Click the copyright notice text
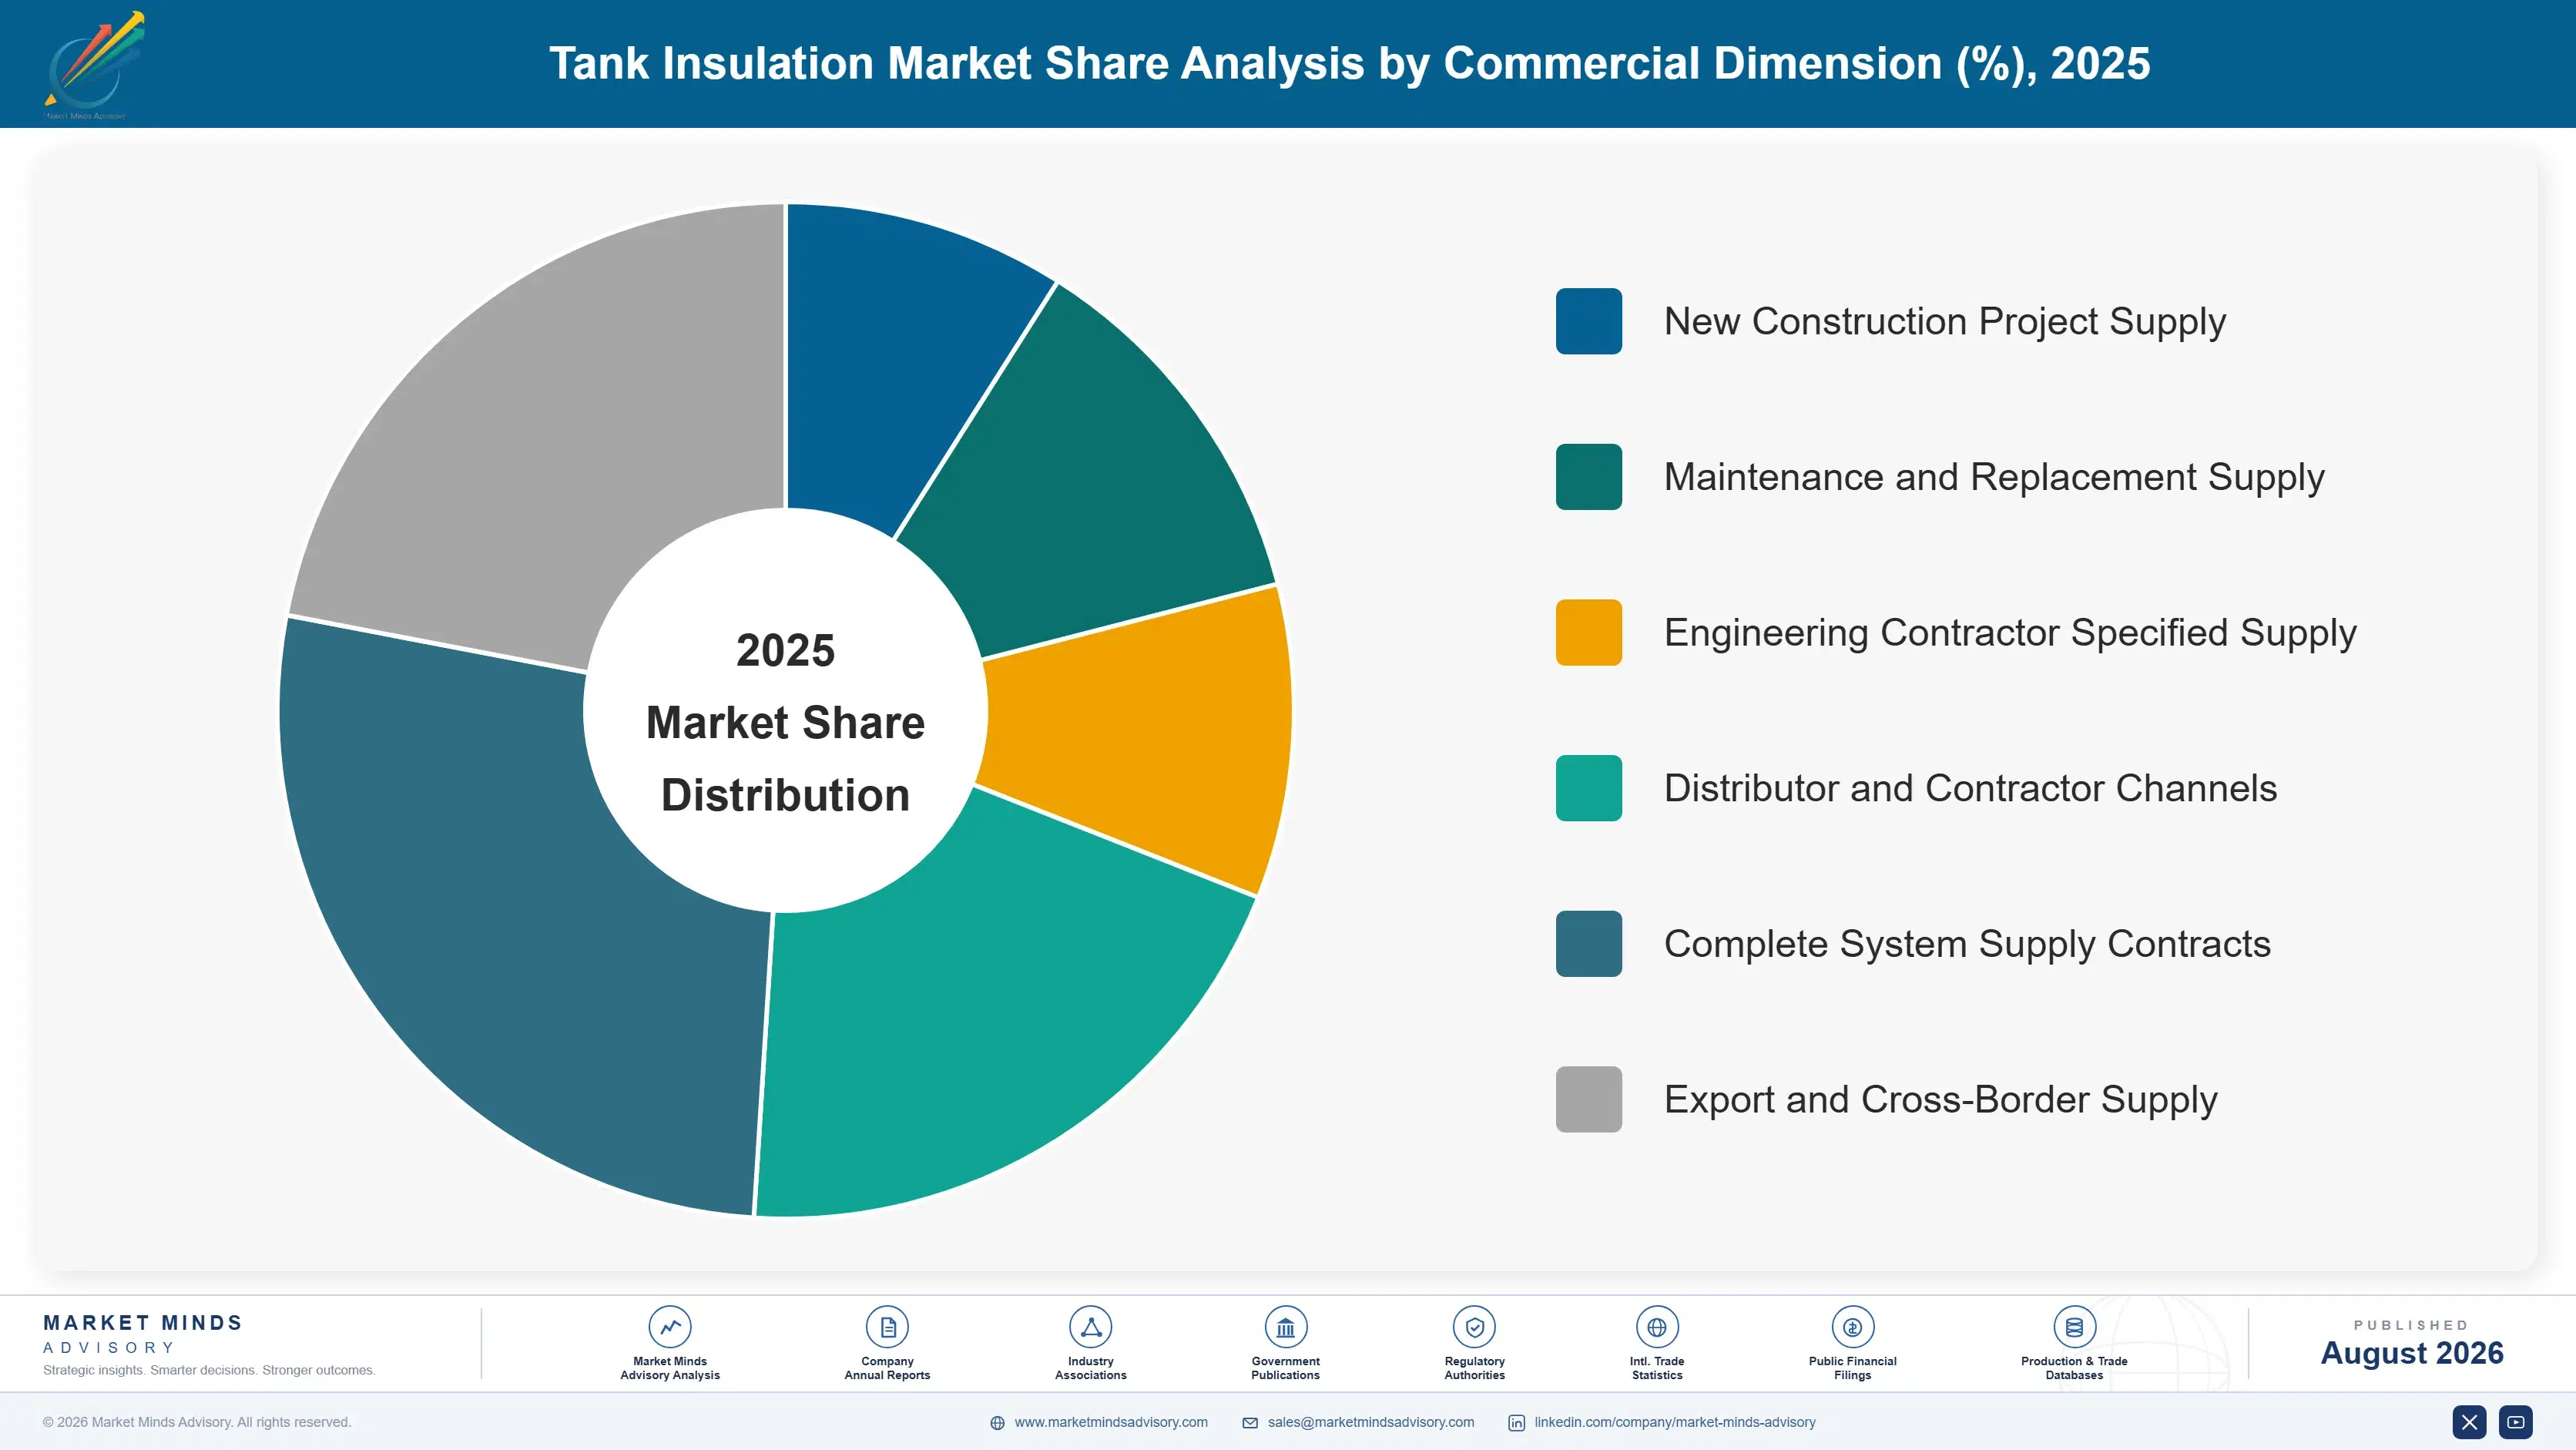The width and height of the screenshot is (2576, 1450). 197,1422
